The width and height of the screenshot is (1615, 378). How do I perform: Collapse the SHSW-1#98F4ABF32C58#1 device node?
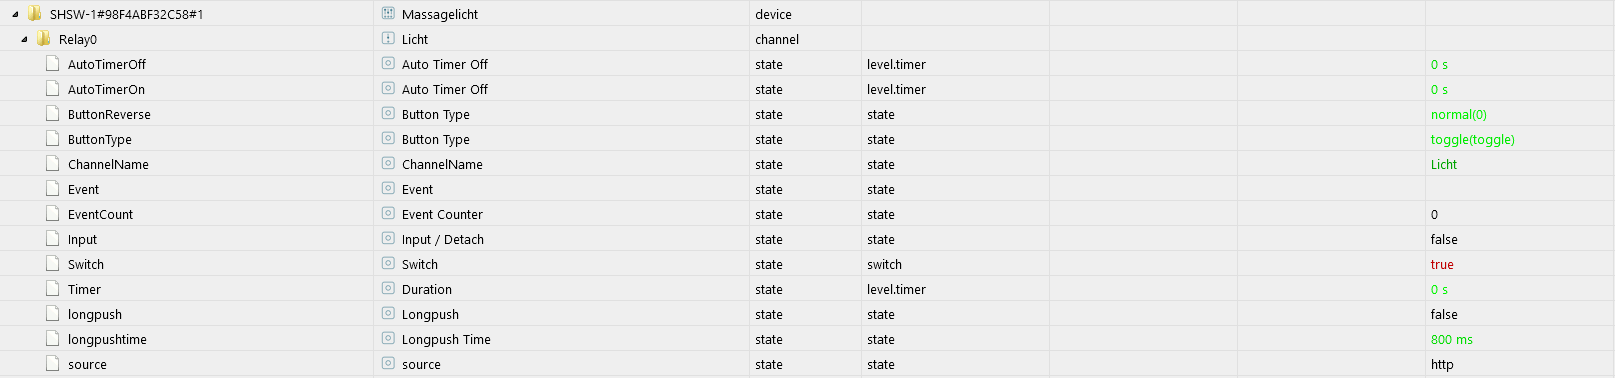[x=15, y=14]
